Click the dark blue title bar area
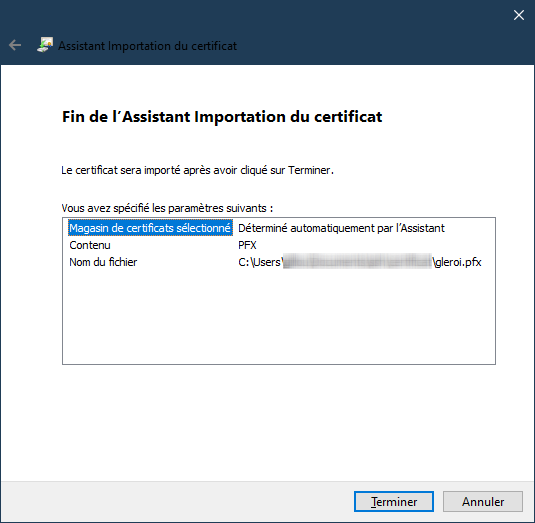The width and height of the screenshot is (535, 523). coord(375,34)
